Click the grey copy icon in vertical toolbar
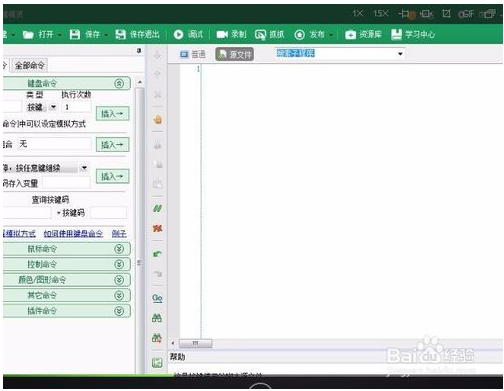 [158, 164]
